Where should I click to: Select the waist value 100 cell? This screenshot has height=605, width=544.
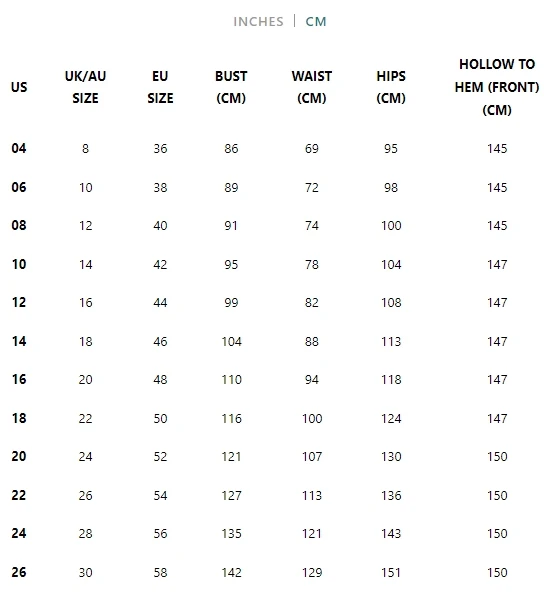tap(312, 419)
